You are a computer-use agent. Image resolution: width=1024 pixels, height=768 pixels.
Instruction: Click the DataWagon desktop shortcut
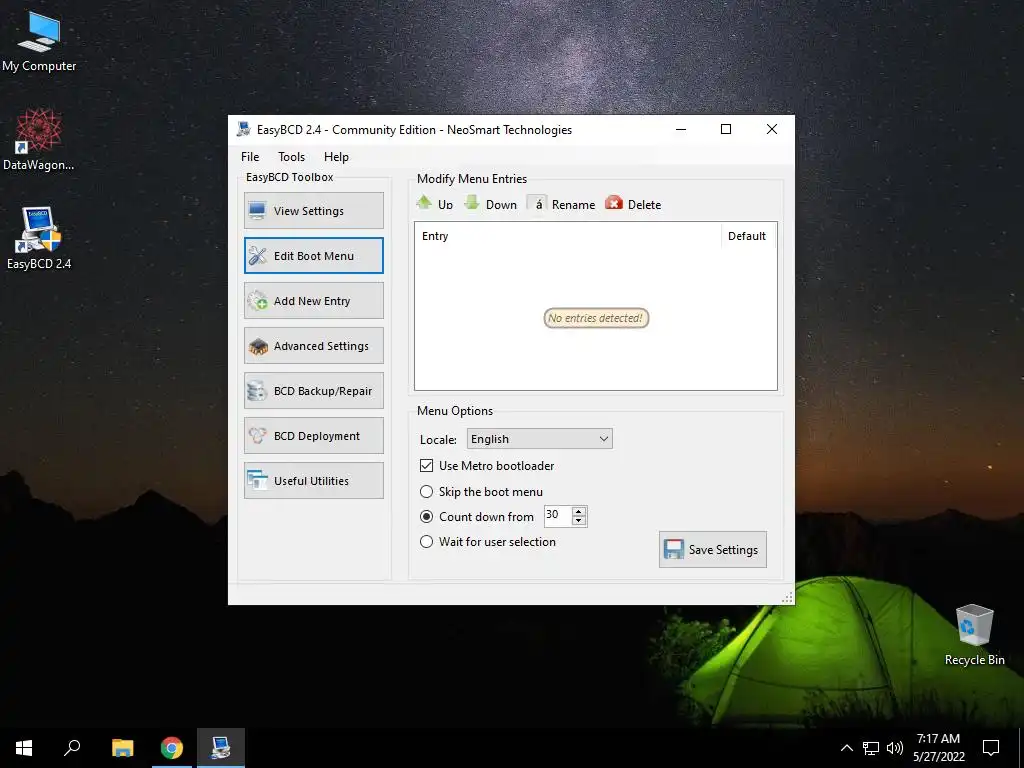pos(39,139)
